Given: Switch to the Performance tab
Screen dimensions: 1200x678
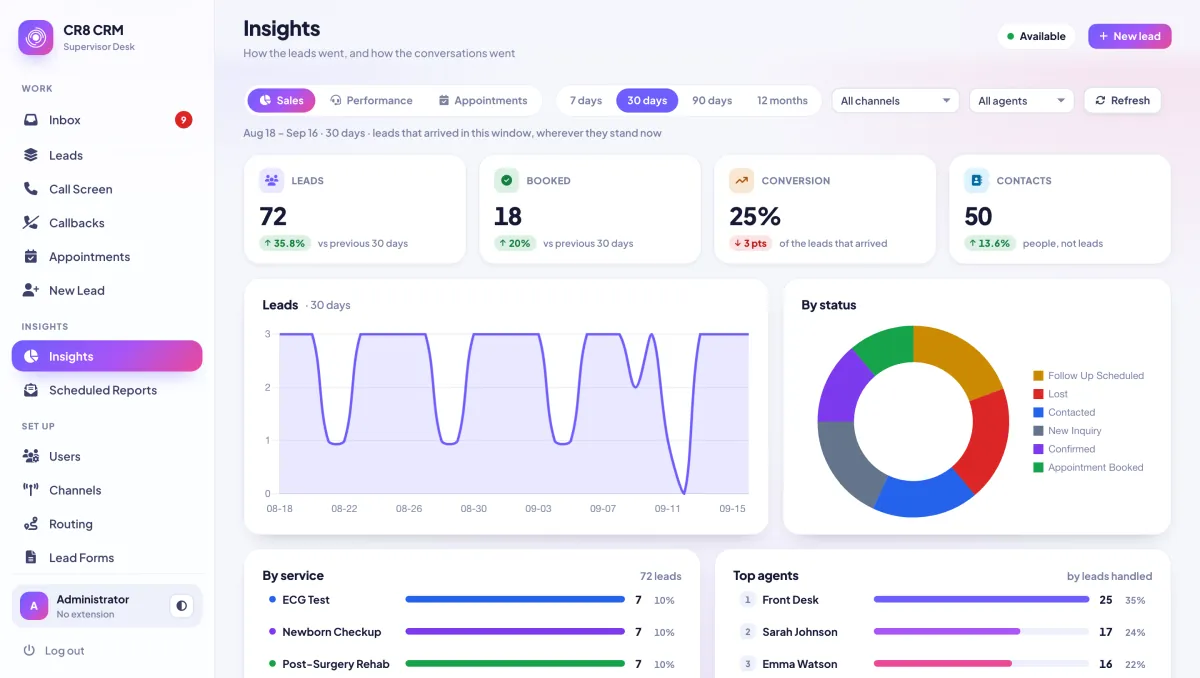Looking at the screenshot, I should 371,100.
